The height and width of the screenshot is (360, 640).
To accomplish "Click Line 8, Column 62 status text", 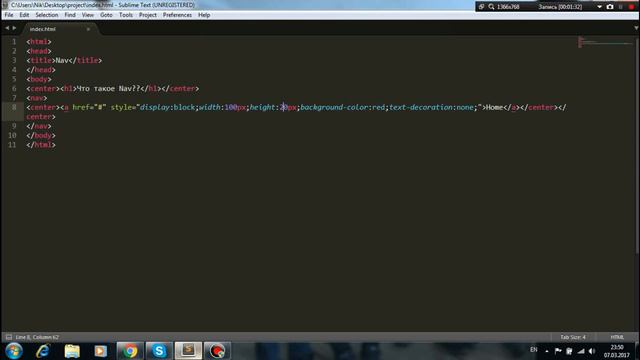I will (37, 337).
